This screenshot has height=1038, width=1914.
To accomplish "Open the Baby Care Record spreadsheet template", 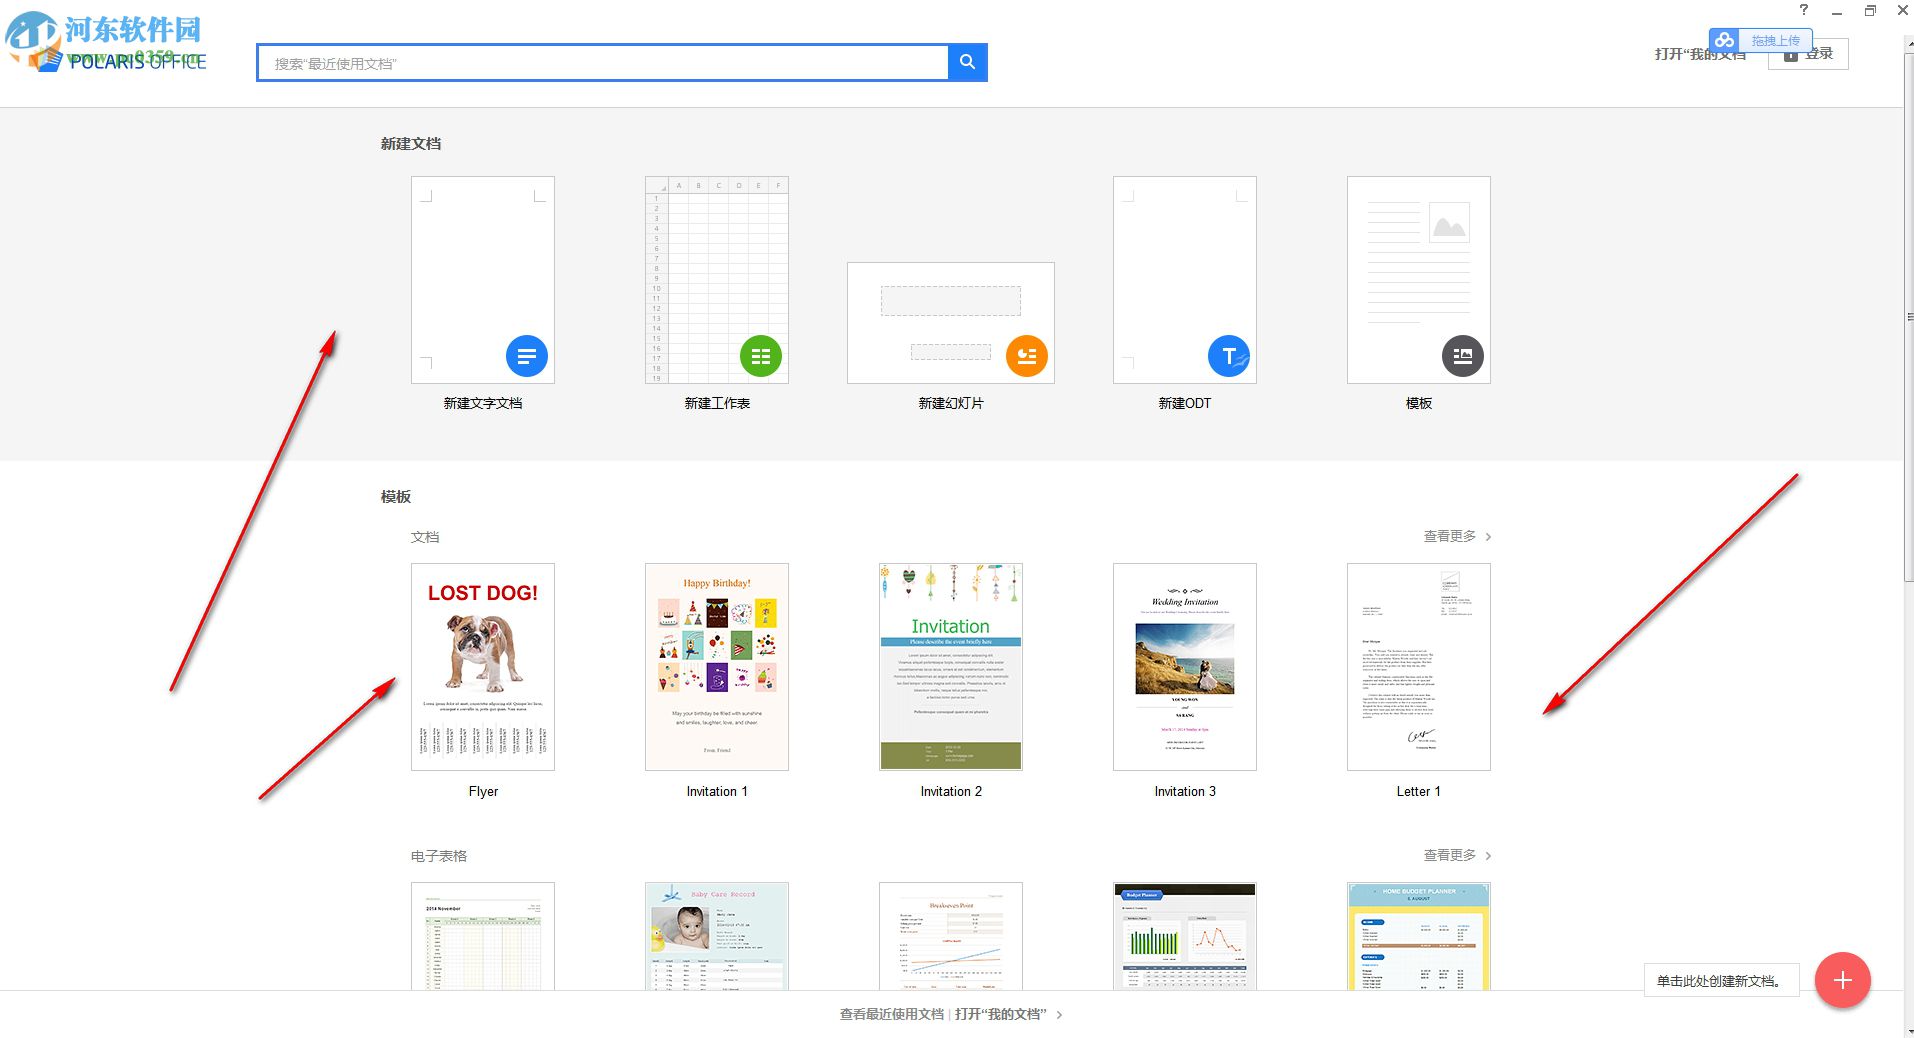I will pyautogui.click(x=717, y=936).
